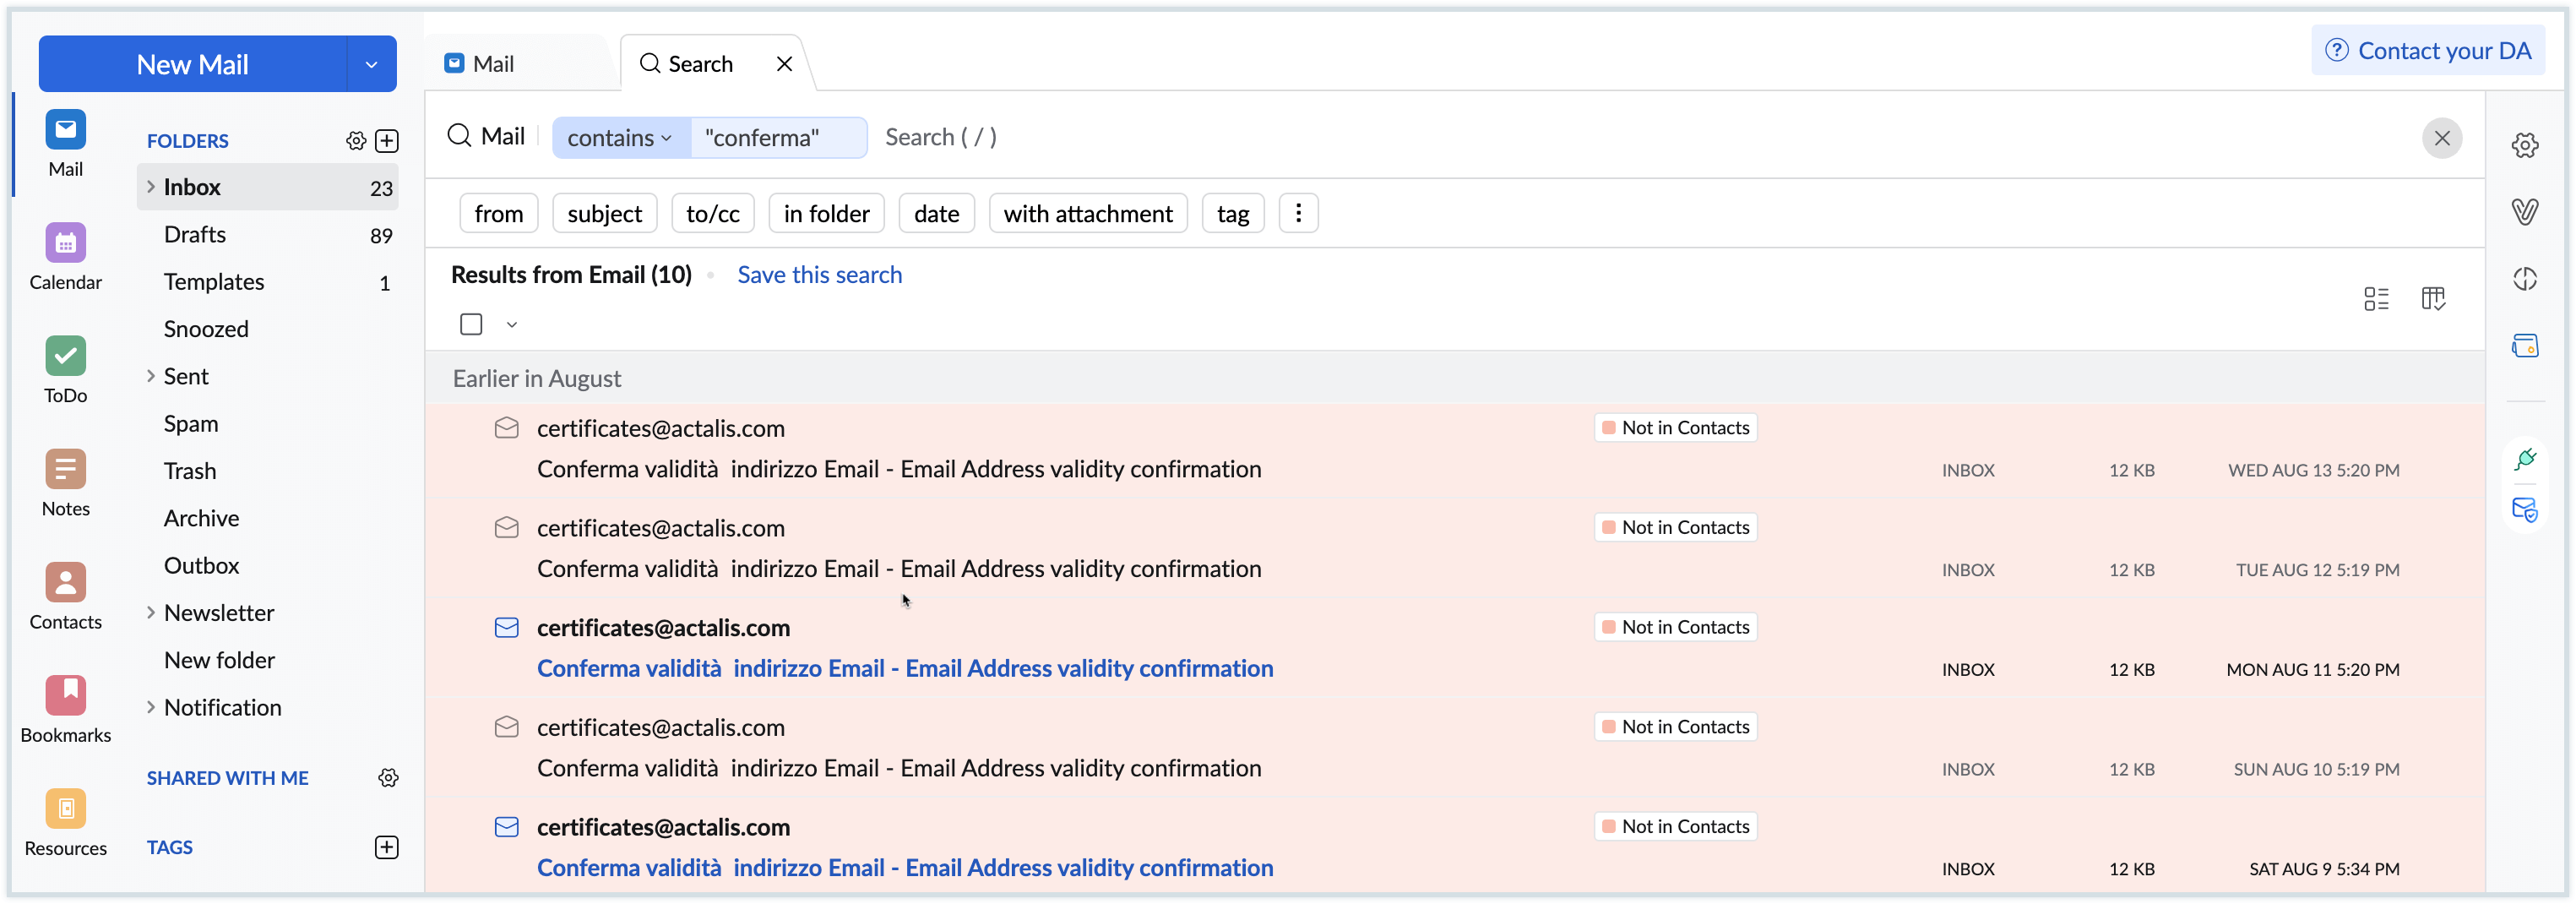Add a new tag with plus icon
The height and width of the screenshot is (904, 2576).
(x=386, y=847)
